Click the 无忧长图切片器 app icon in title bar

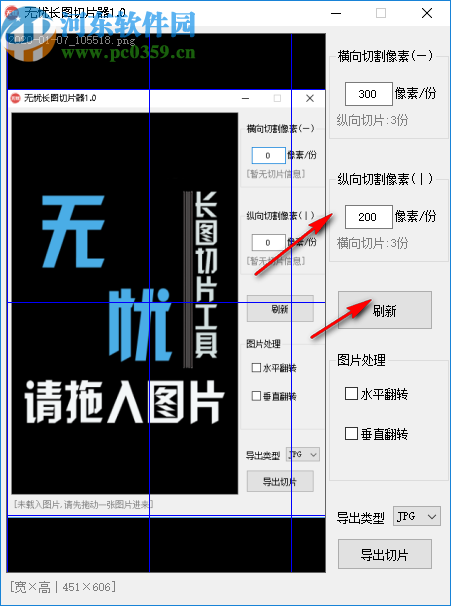[12, 13]
